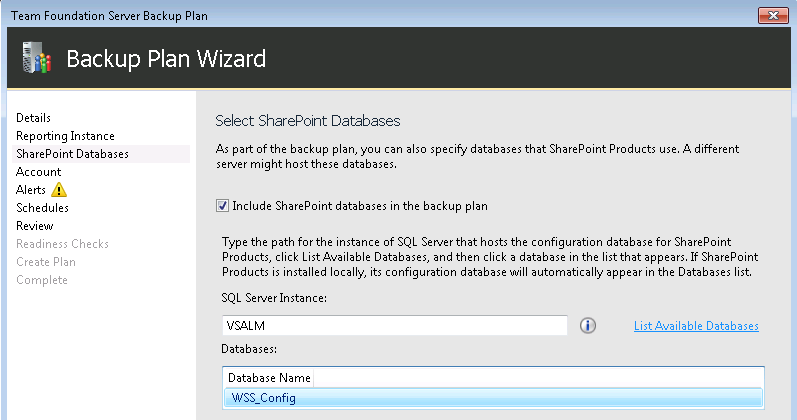Click the List Available Databases link
The image size is (797, 420).
point(696,326)
